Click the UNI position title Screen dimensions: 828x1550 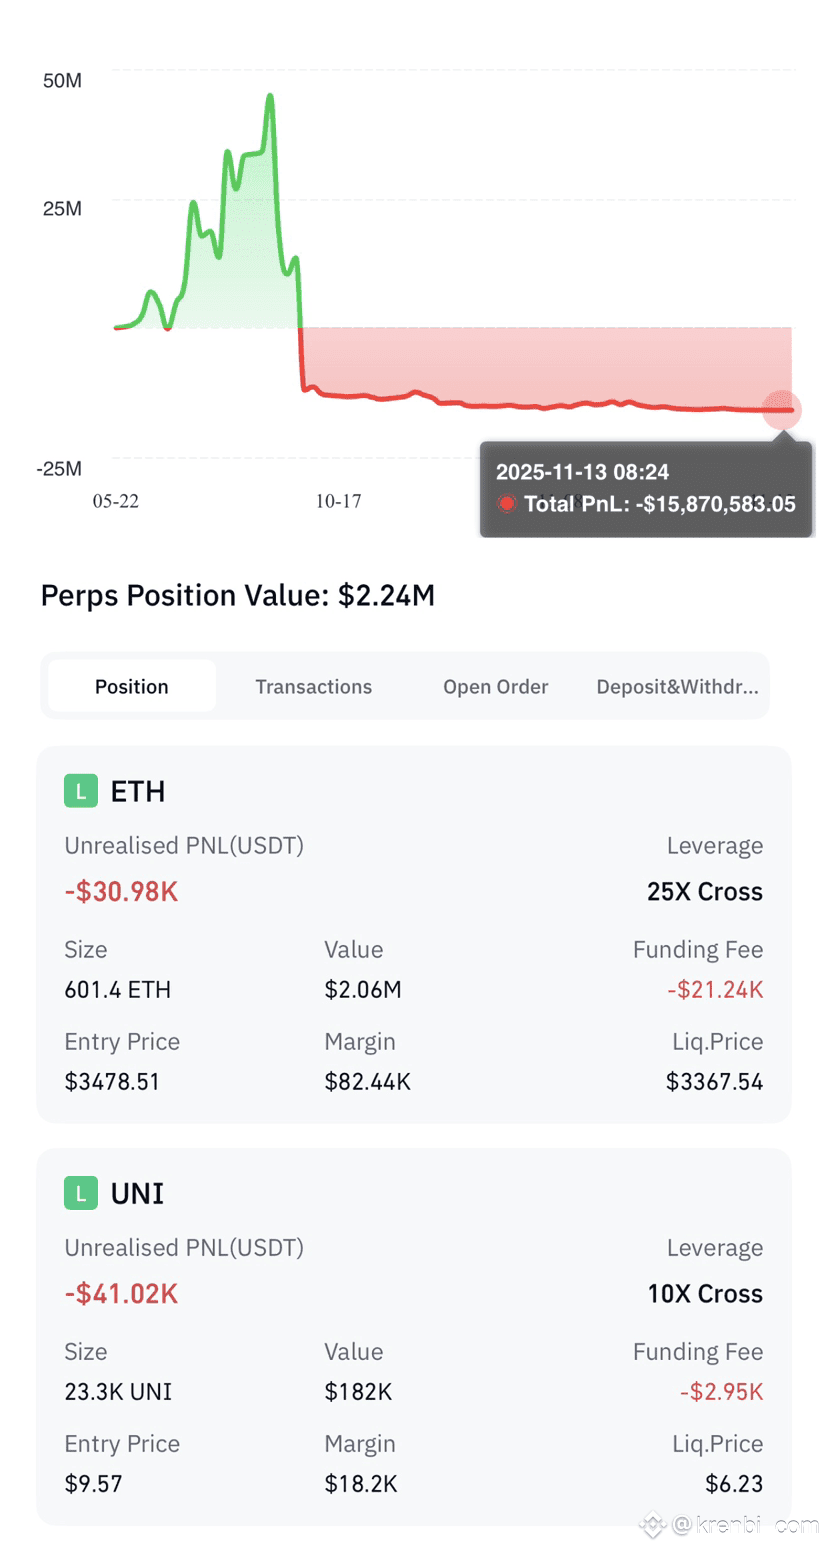click(x=138, y=1193)
